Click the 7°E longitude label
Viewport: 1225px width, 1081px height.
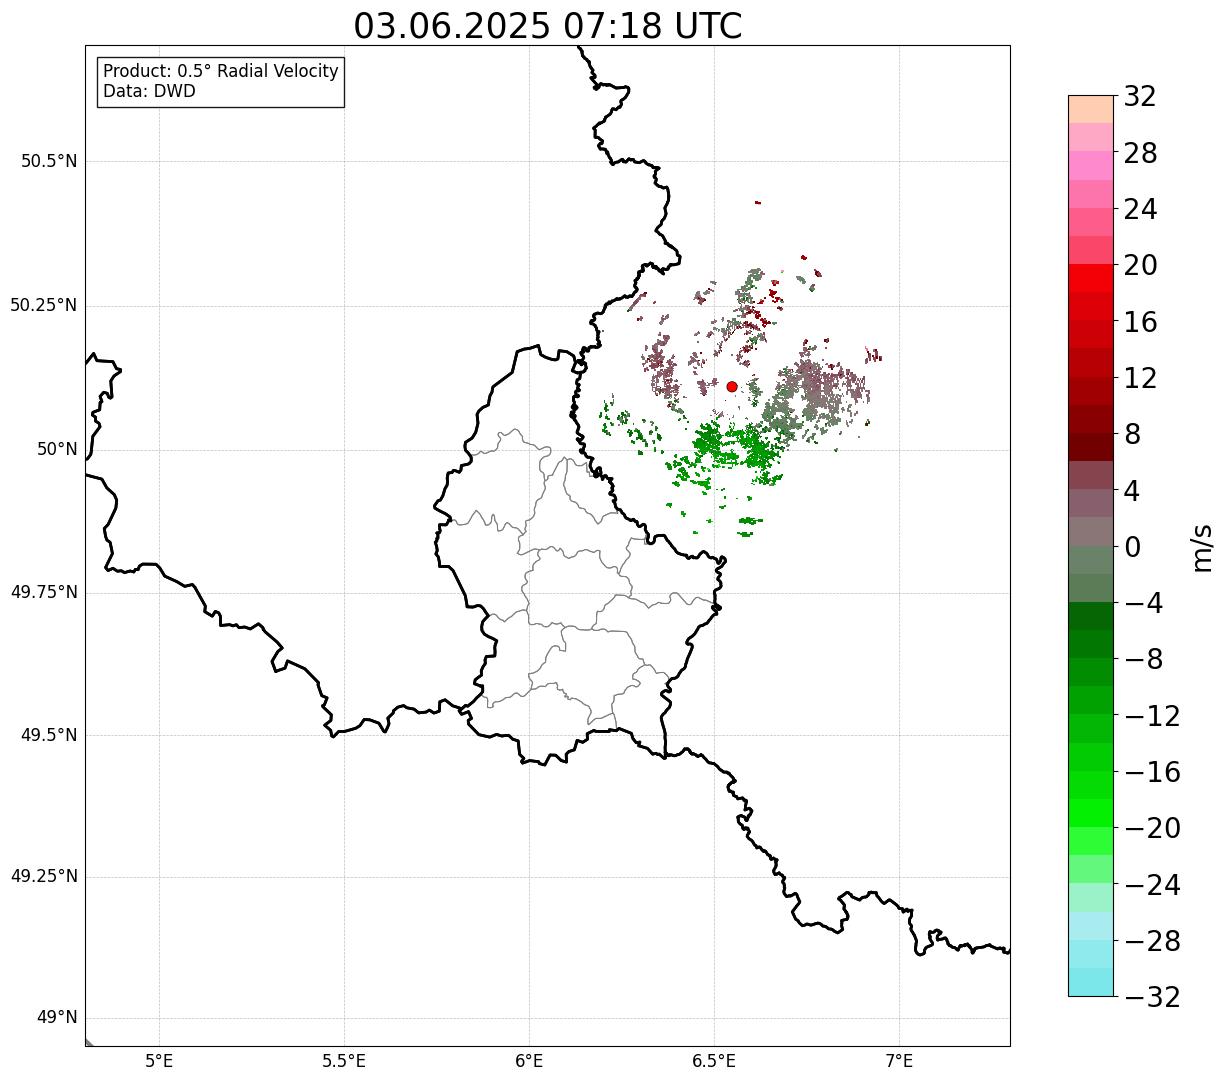click(899, 1061)
